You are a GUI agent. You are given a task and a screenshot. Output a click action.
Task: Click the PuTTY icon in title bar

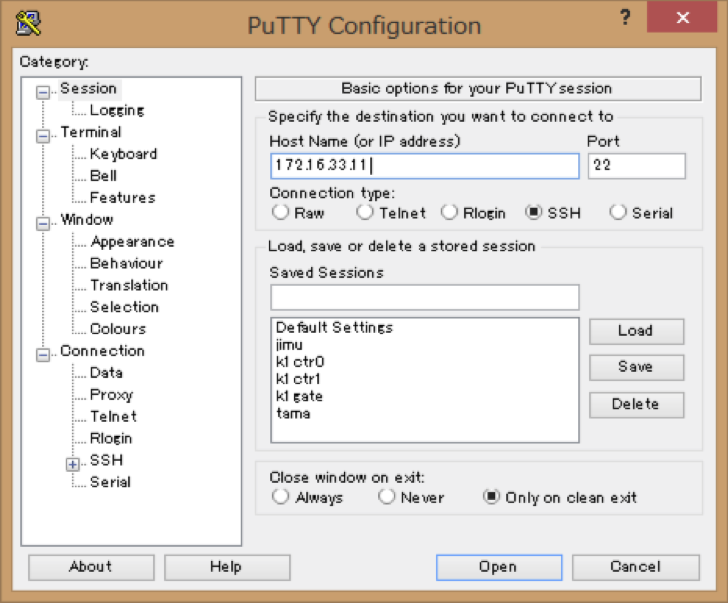[29, 23]
